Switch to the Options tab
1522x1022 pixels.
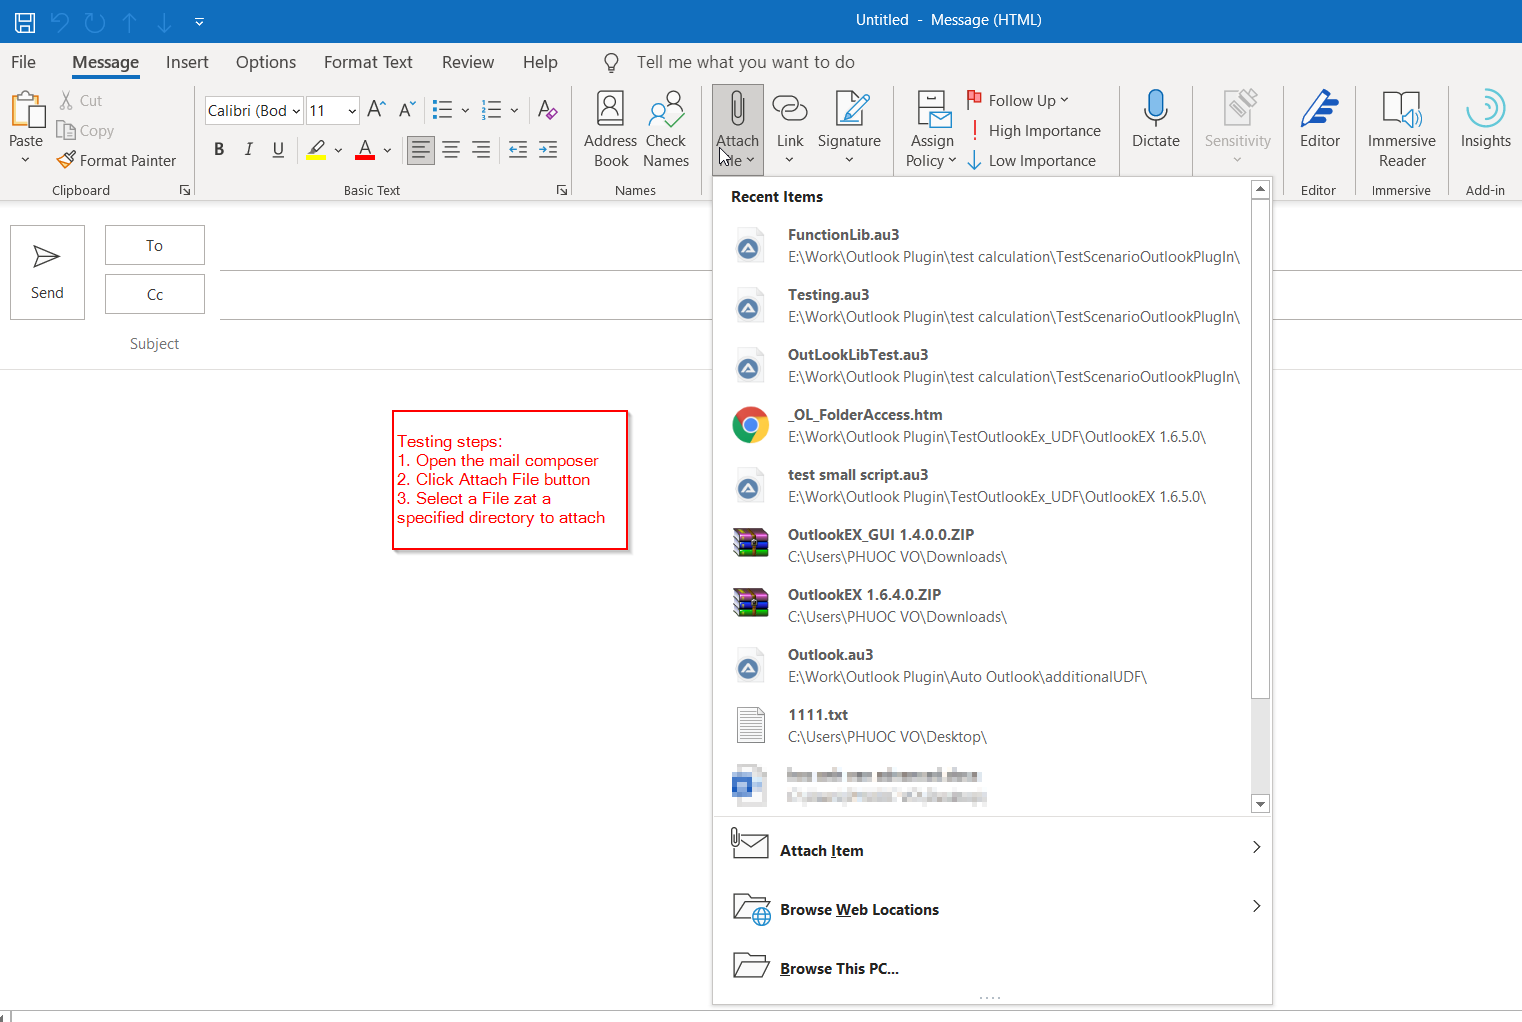tap(266, 62)
